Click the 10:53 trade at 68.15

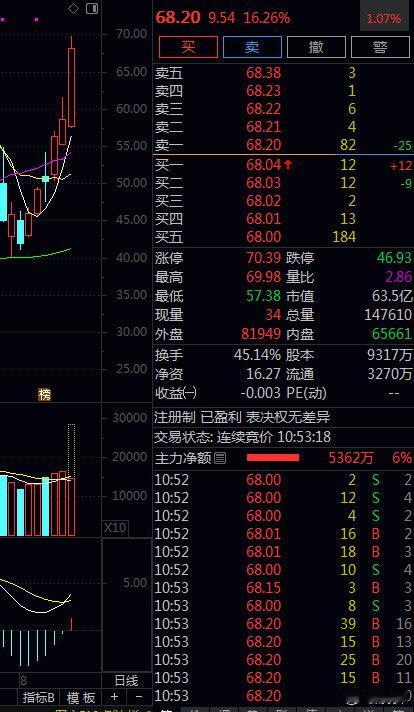(284, 588)
